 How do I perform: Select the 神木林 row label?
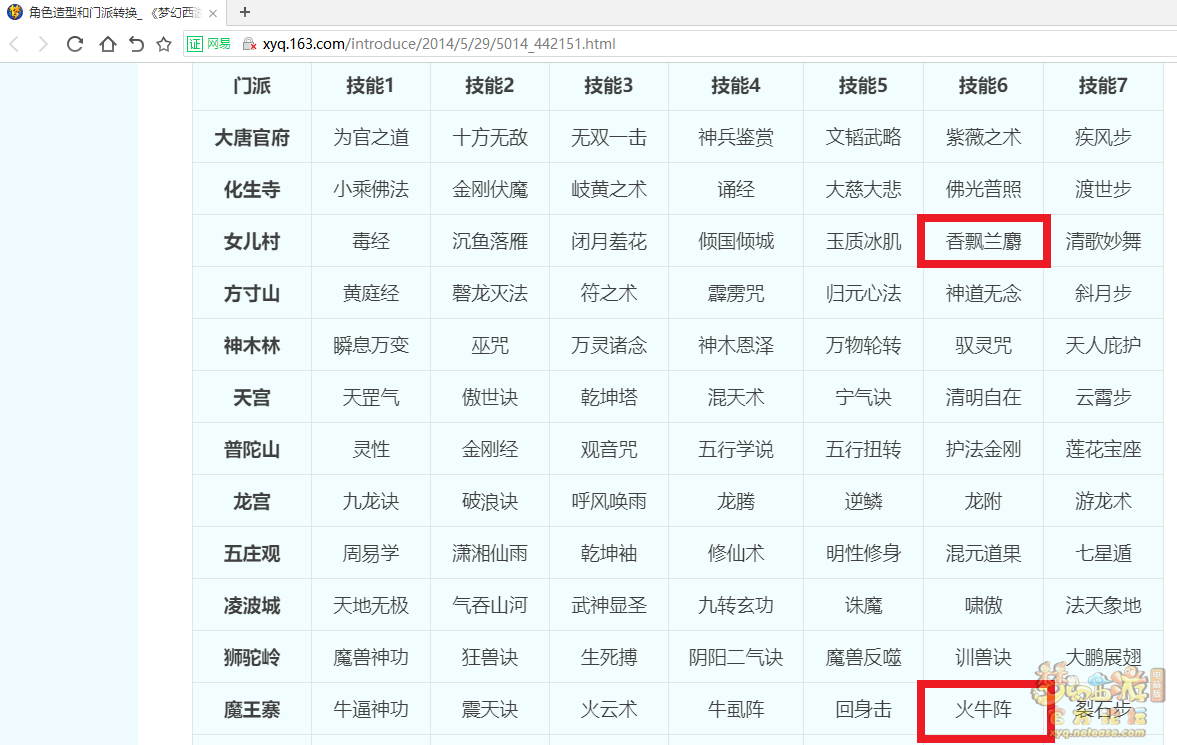(x=252, y=345)
